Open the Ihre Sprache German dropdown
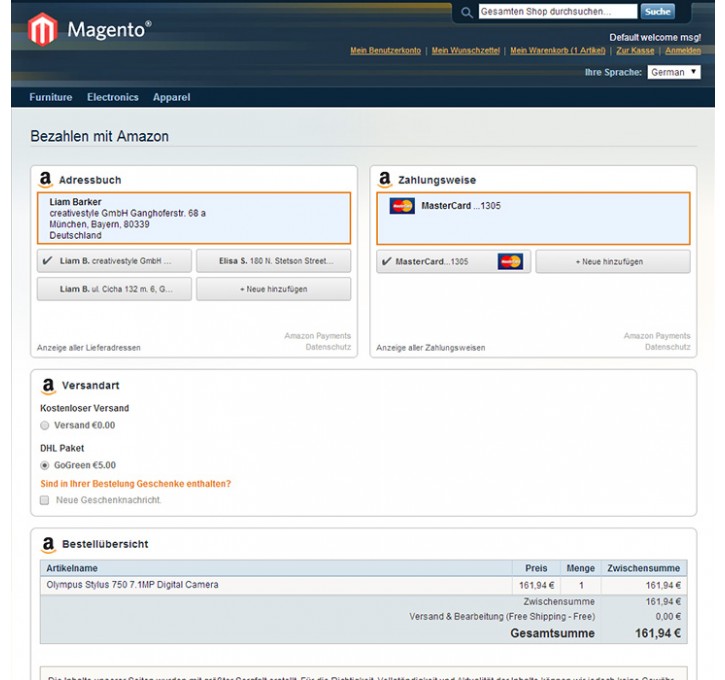 (x=674, y=72)
